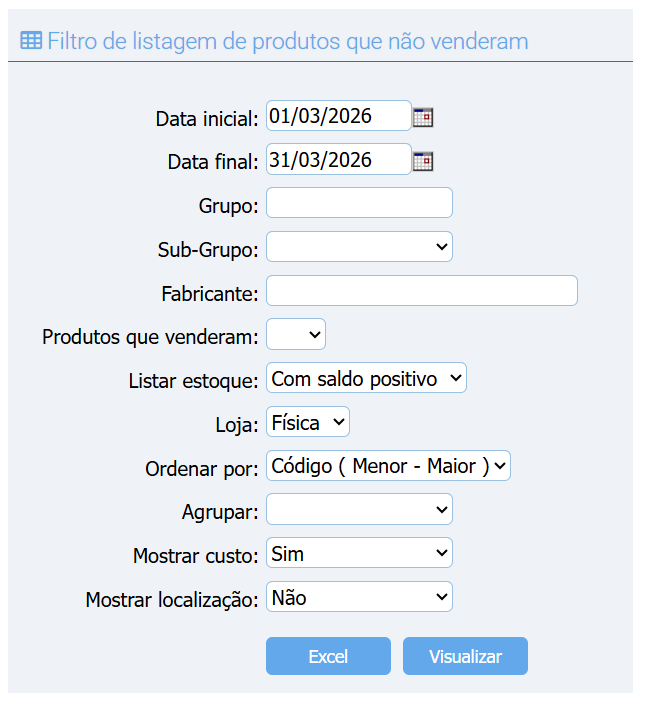Open the Loja dropdown set to Física
Viewport: 646px width, 722px height.
[308, 422]
